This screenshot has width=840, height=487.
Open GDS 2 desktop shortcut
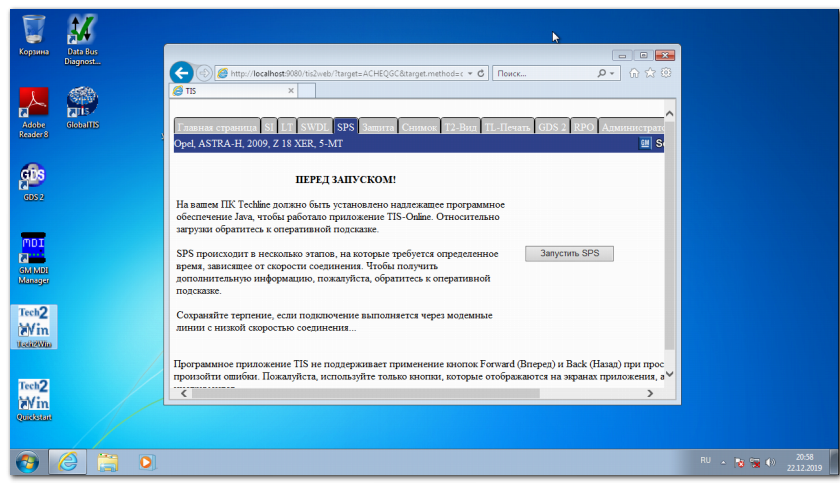pyautogui.click(x=33, y=182)
